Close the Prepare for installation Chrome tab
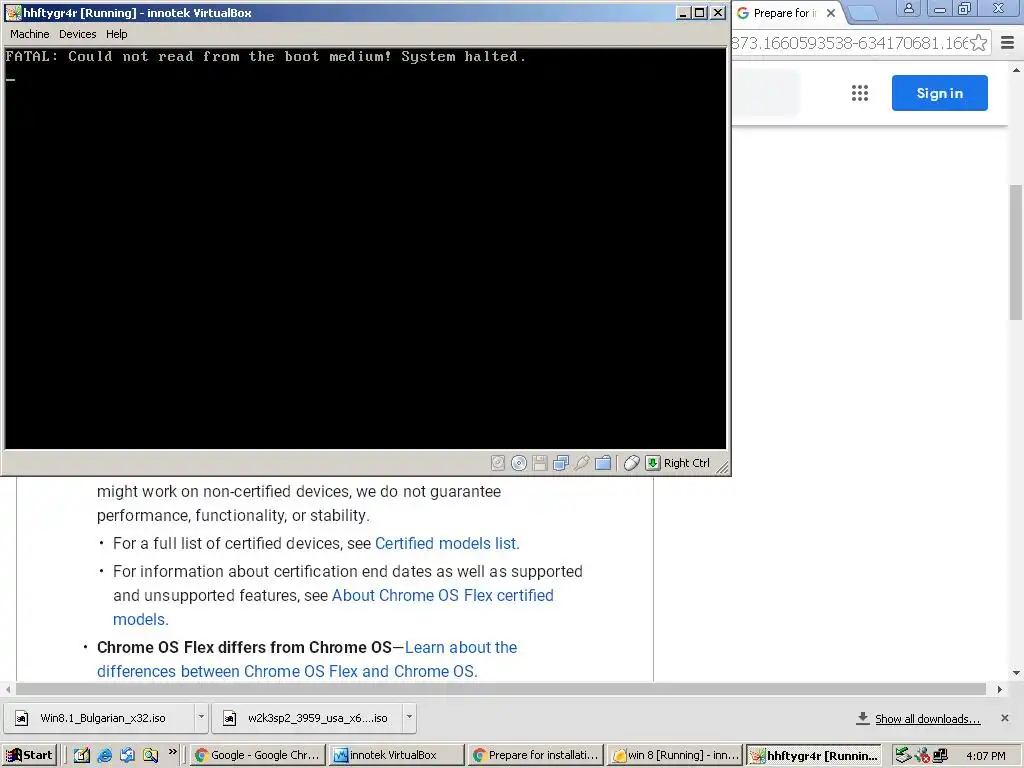This screenshot has width=1024, height=768. tap(831, 13)
